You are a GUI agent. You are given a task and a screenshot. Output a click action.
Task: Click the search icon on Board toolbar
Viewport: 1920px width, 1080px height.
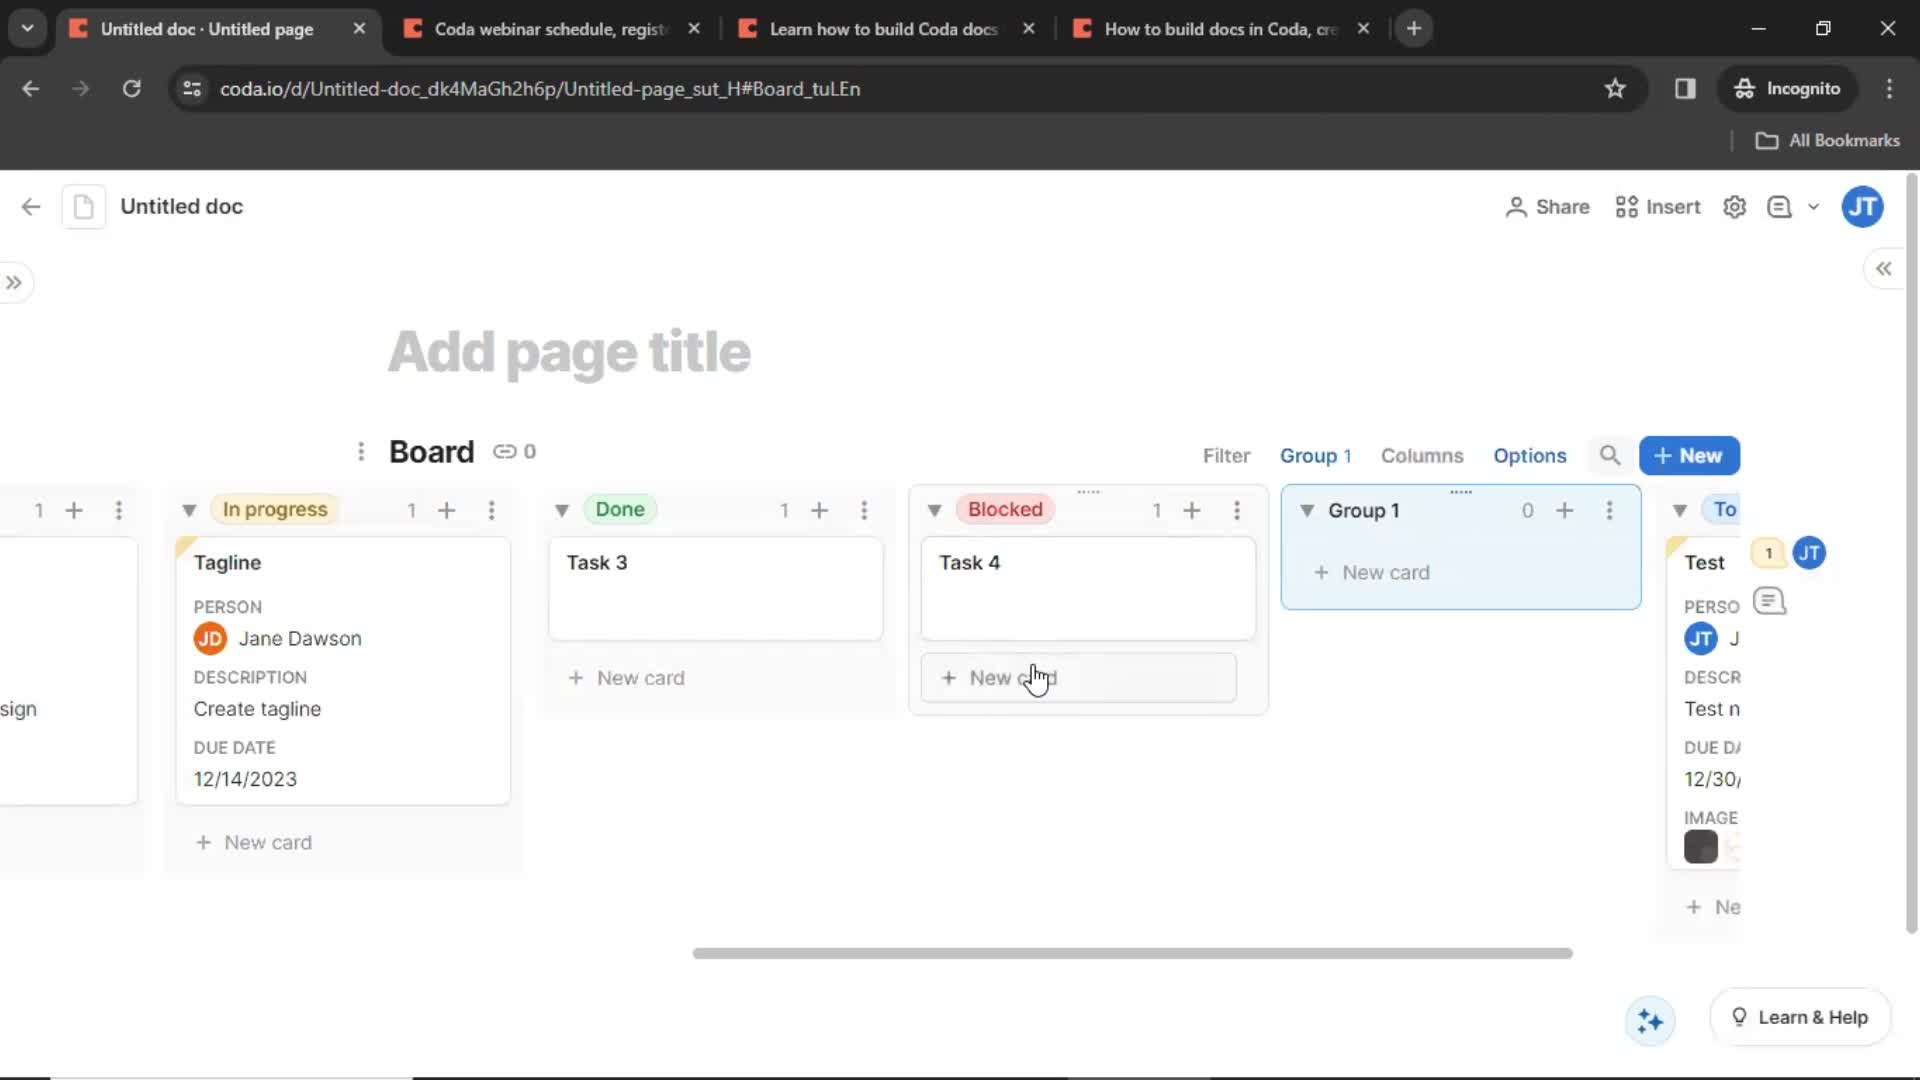pos(1611,455)
